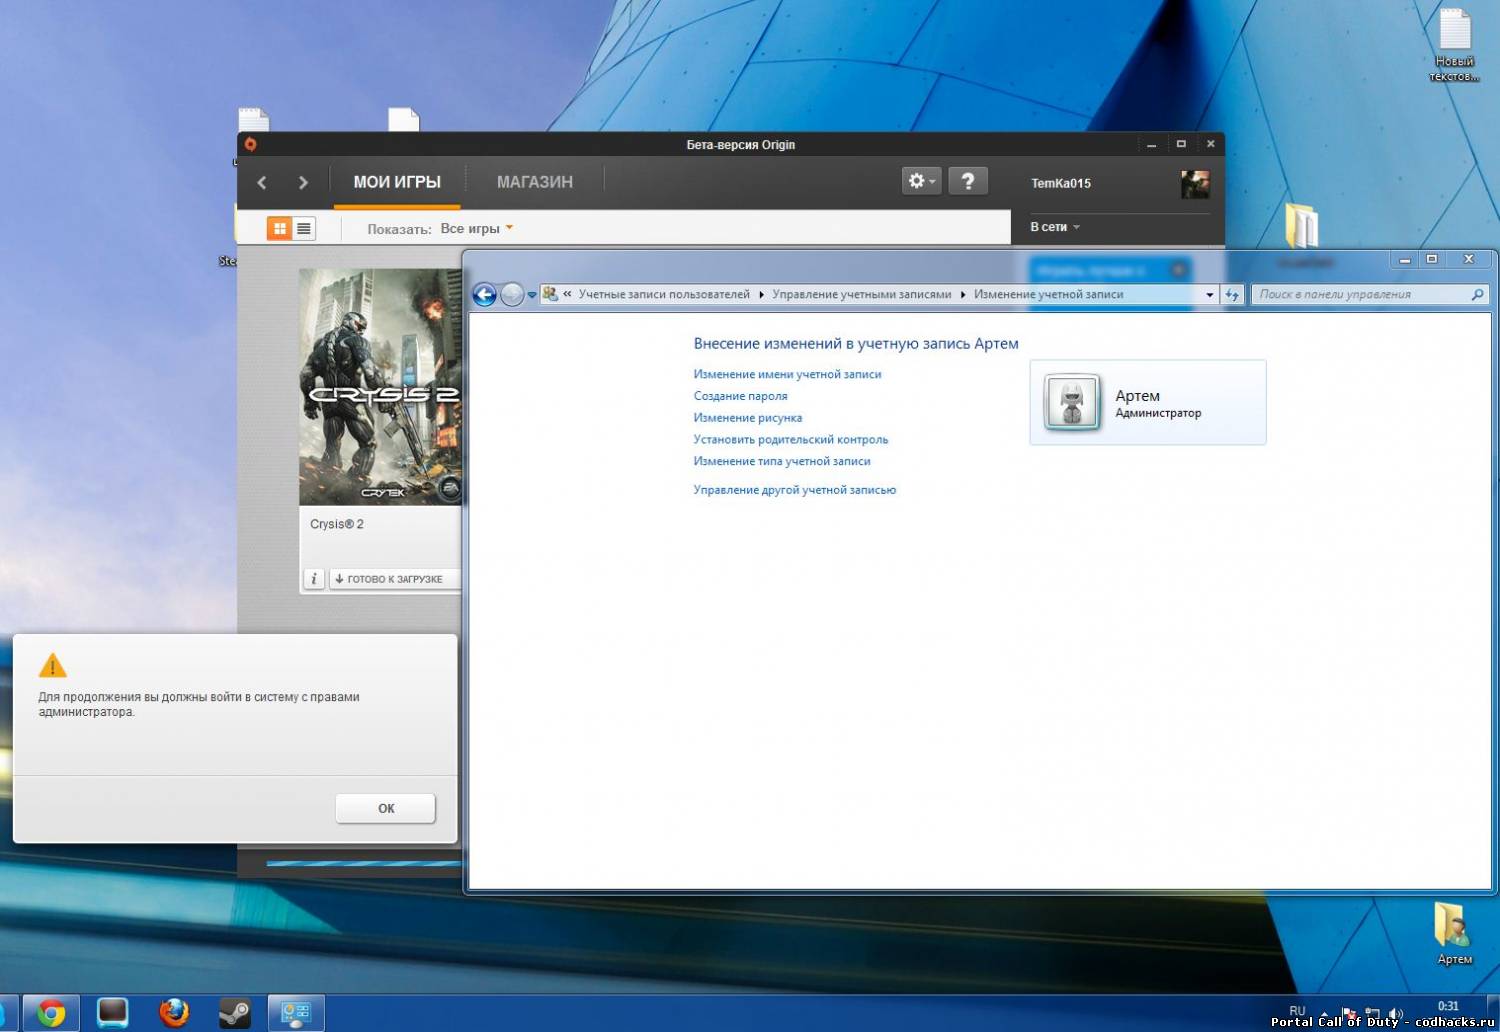Select the desktop folder icon above Control Panel
The image size is (1500, 1032).
pos(1301,225)
